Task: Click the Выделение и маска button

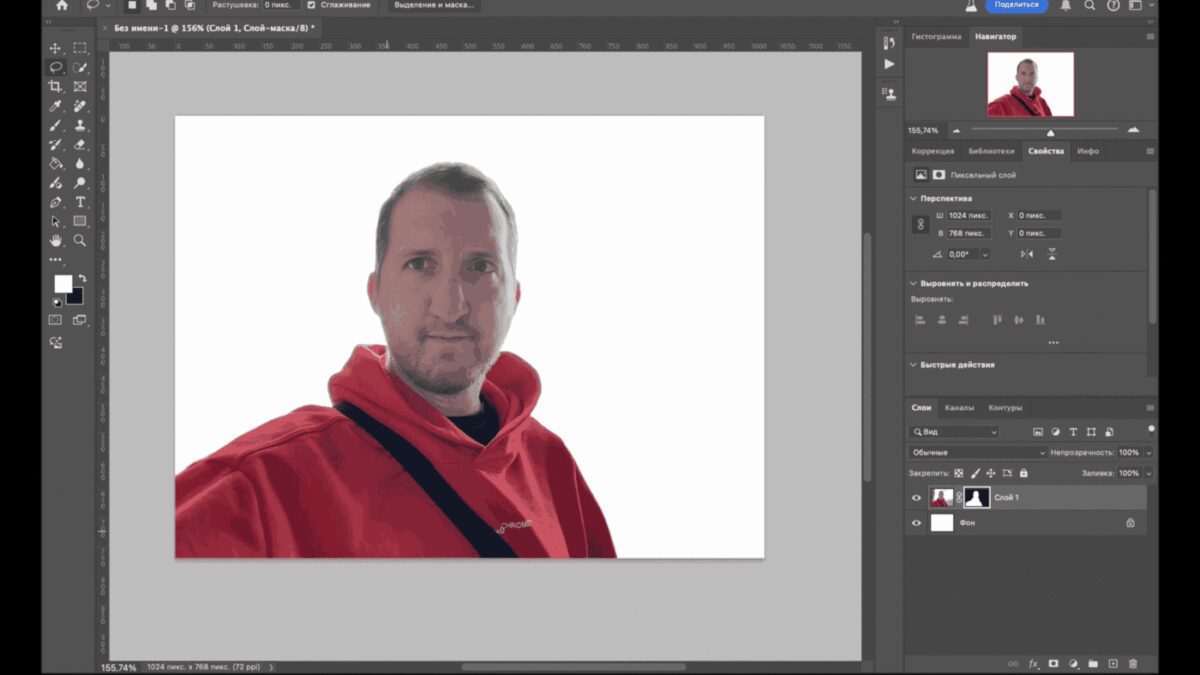Action: coord(434,5)
